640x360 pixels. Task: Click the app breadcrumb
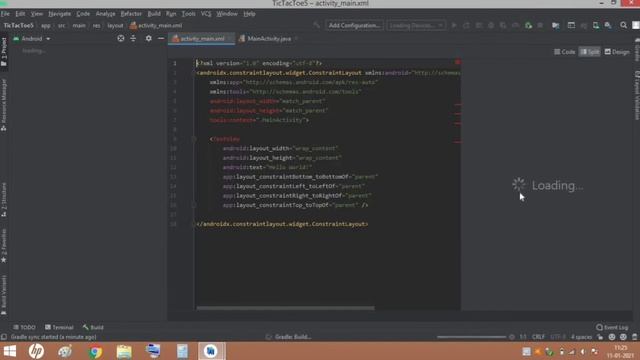[46, 25]
